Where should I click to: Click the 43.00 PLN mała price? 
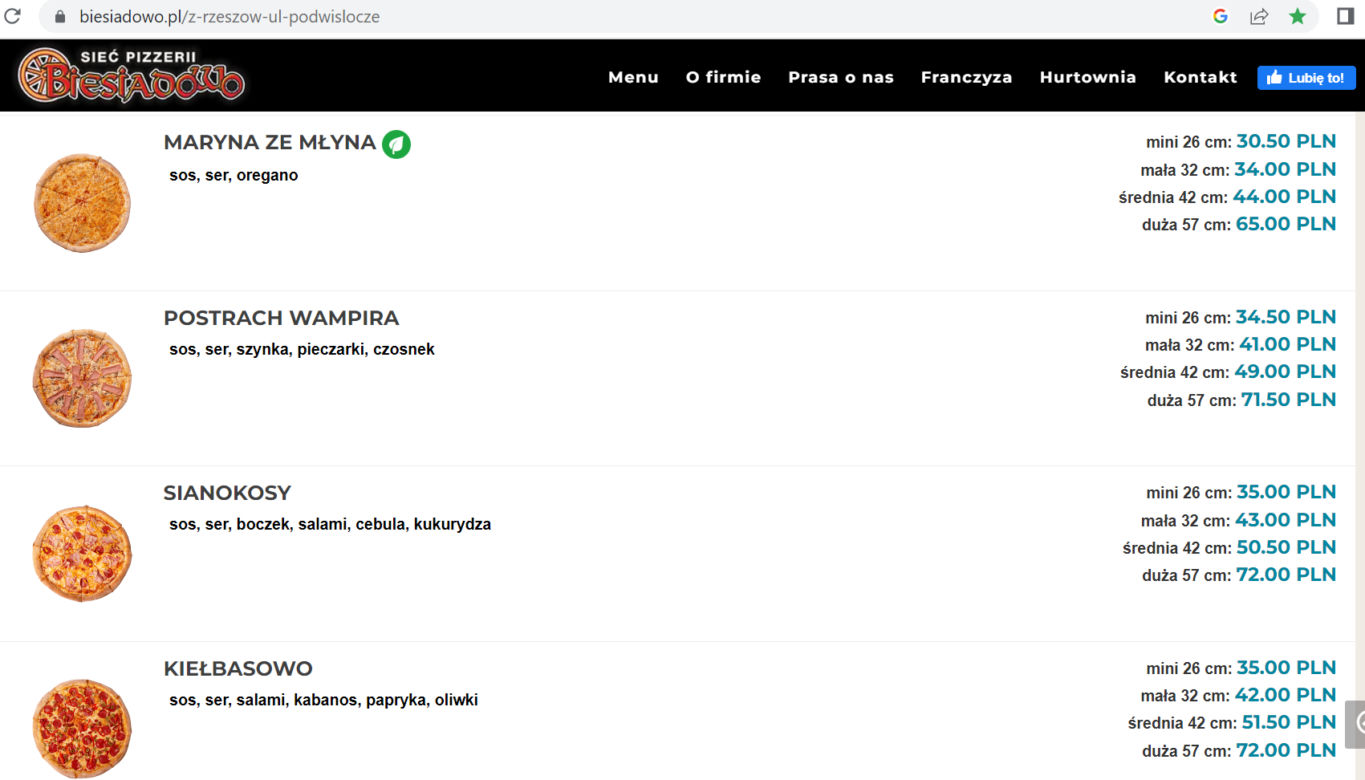[x=1285, y=520]
